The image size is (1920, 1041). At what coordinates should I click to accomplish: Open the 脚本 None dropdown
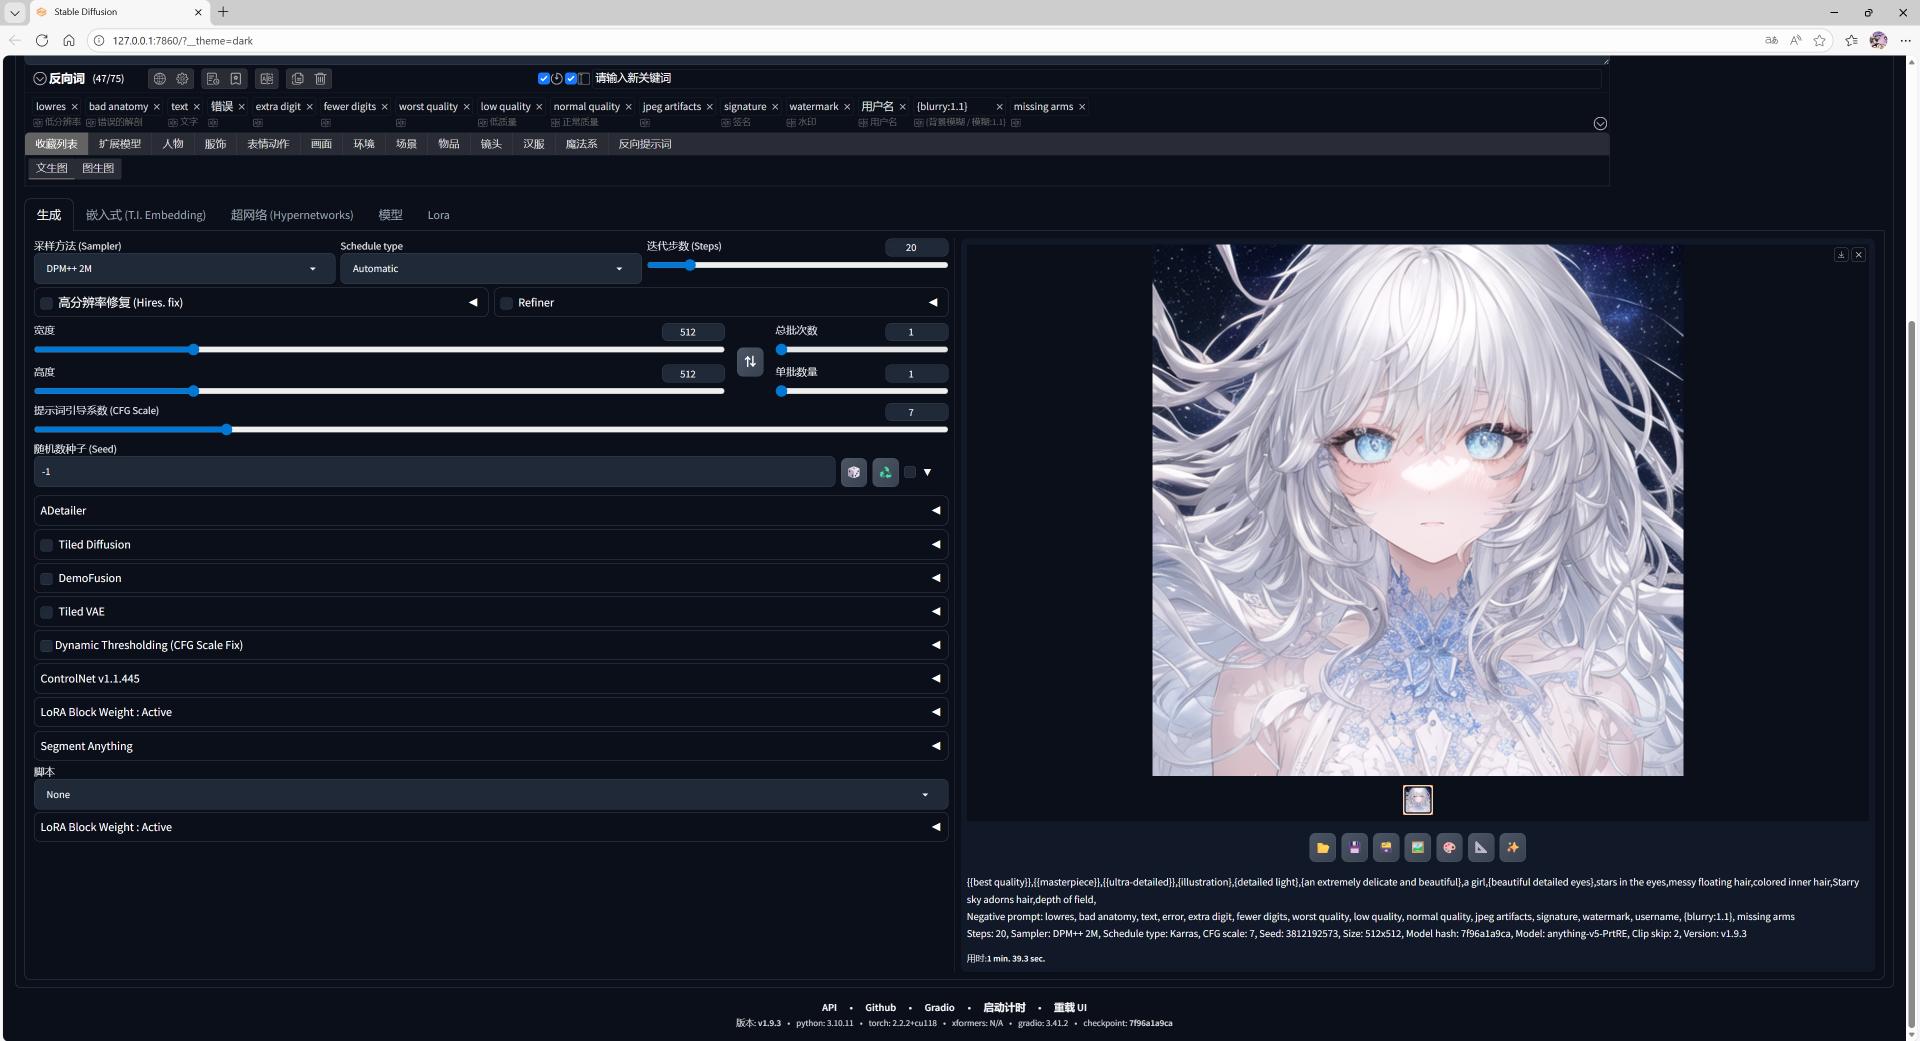[490, 795]
